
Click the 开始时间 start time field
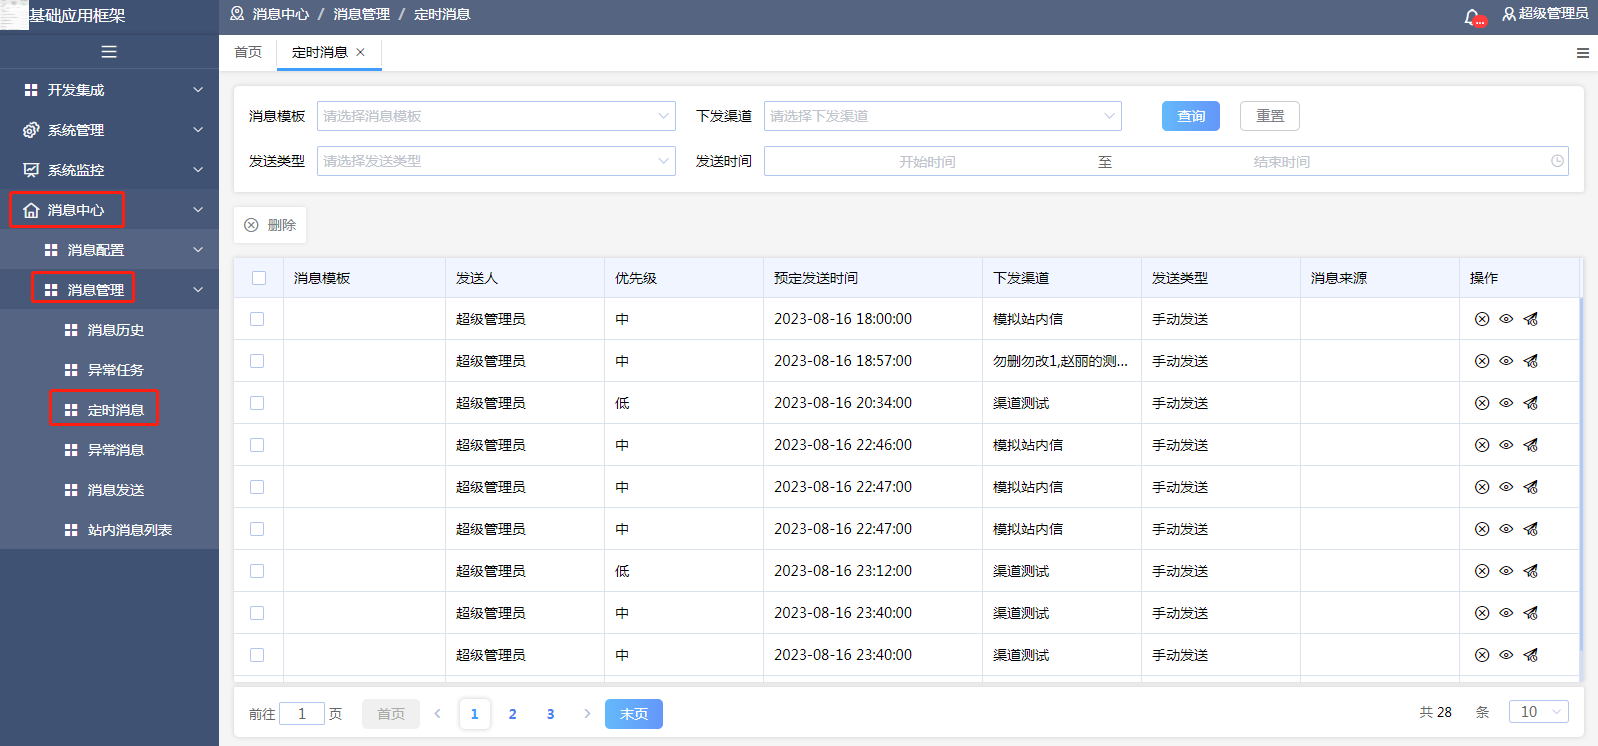point(927,161)
